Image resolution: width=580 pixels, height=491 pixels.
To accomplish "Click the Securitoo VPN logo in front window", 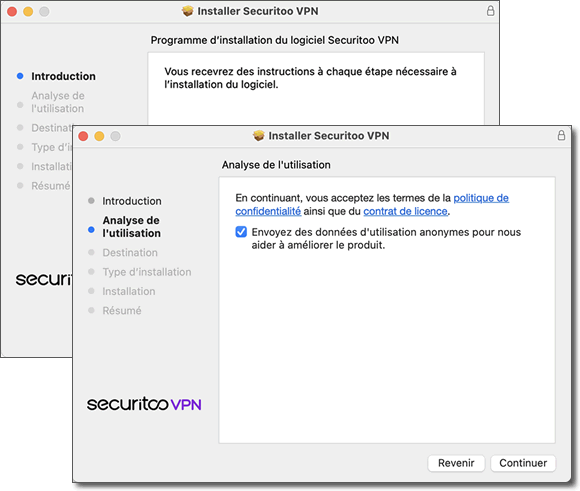I will [144, 404].
